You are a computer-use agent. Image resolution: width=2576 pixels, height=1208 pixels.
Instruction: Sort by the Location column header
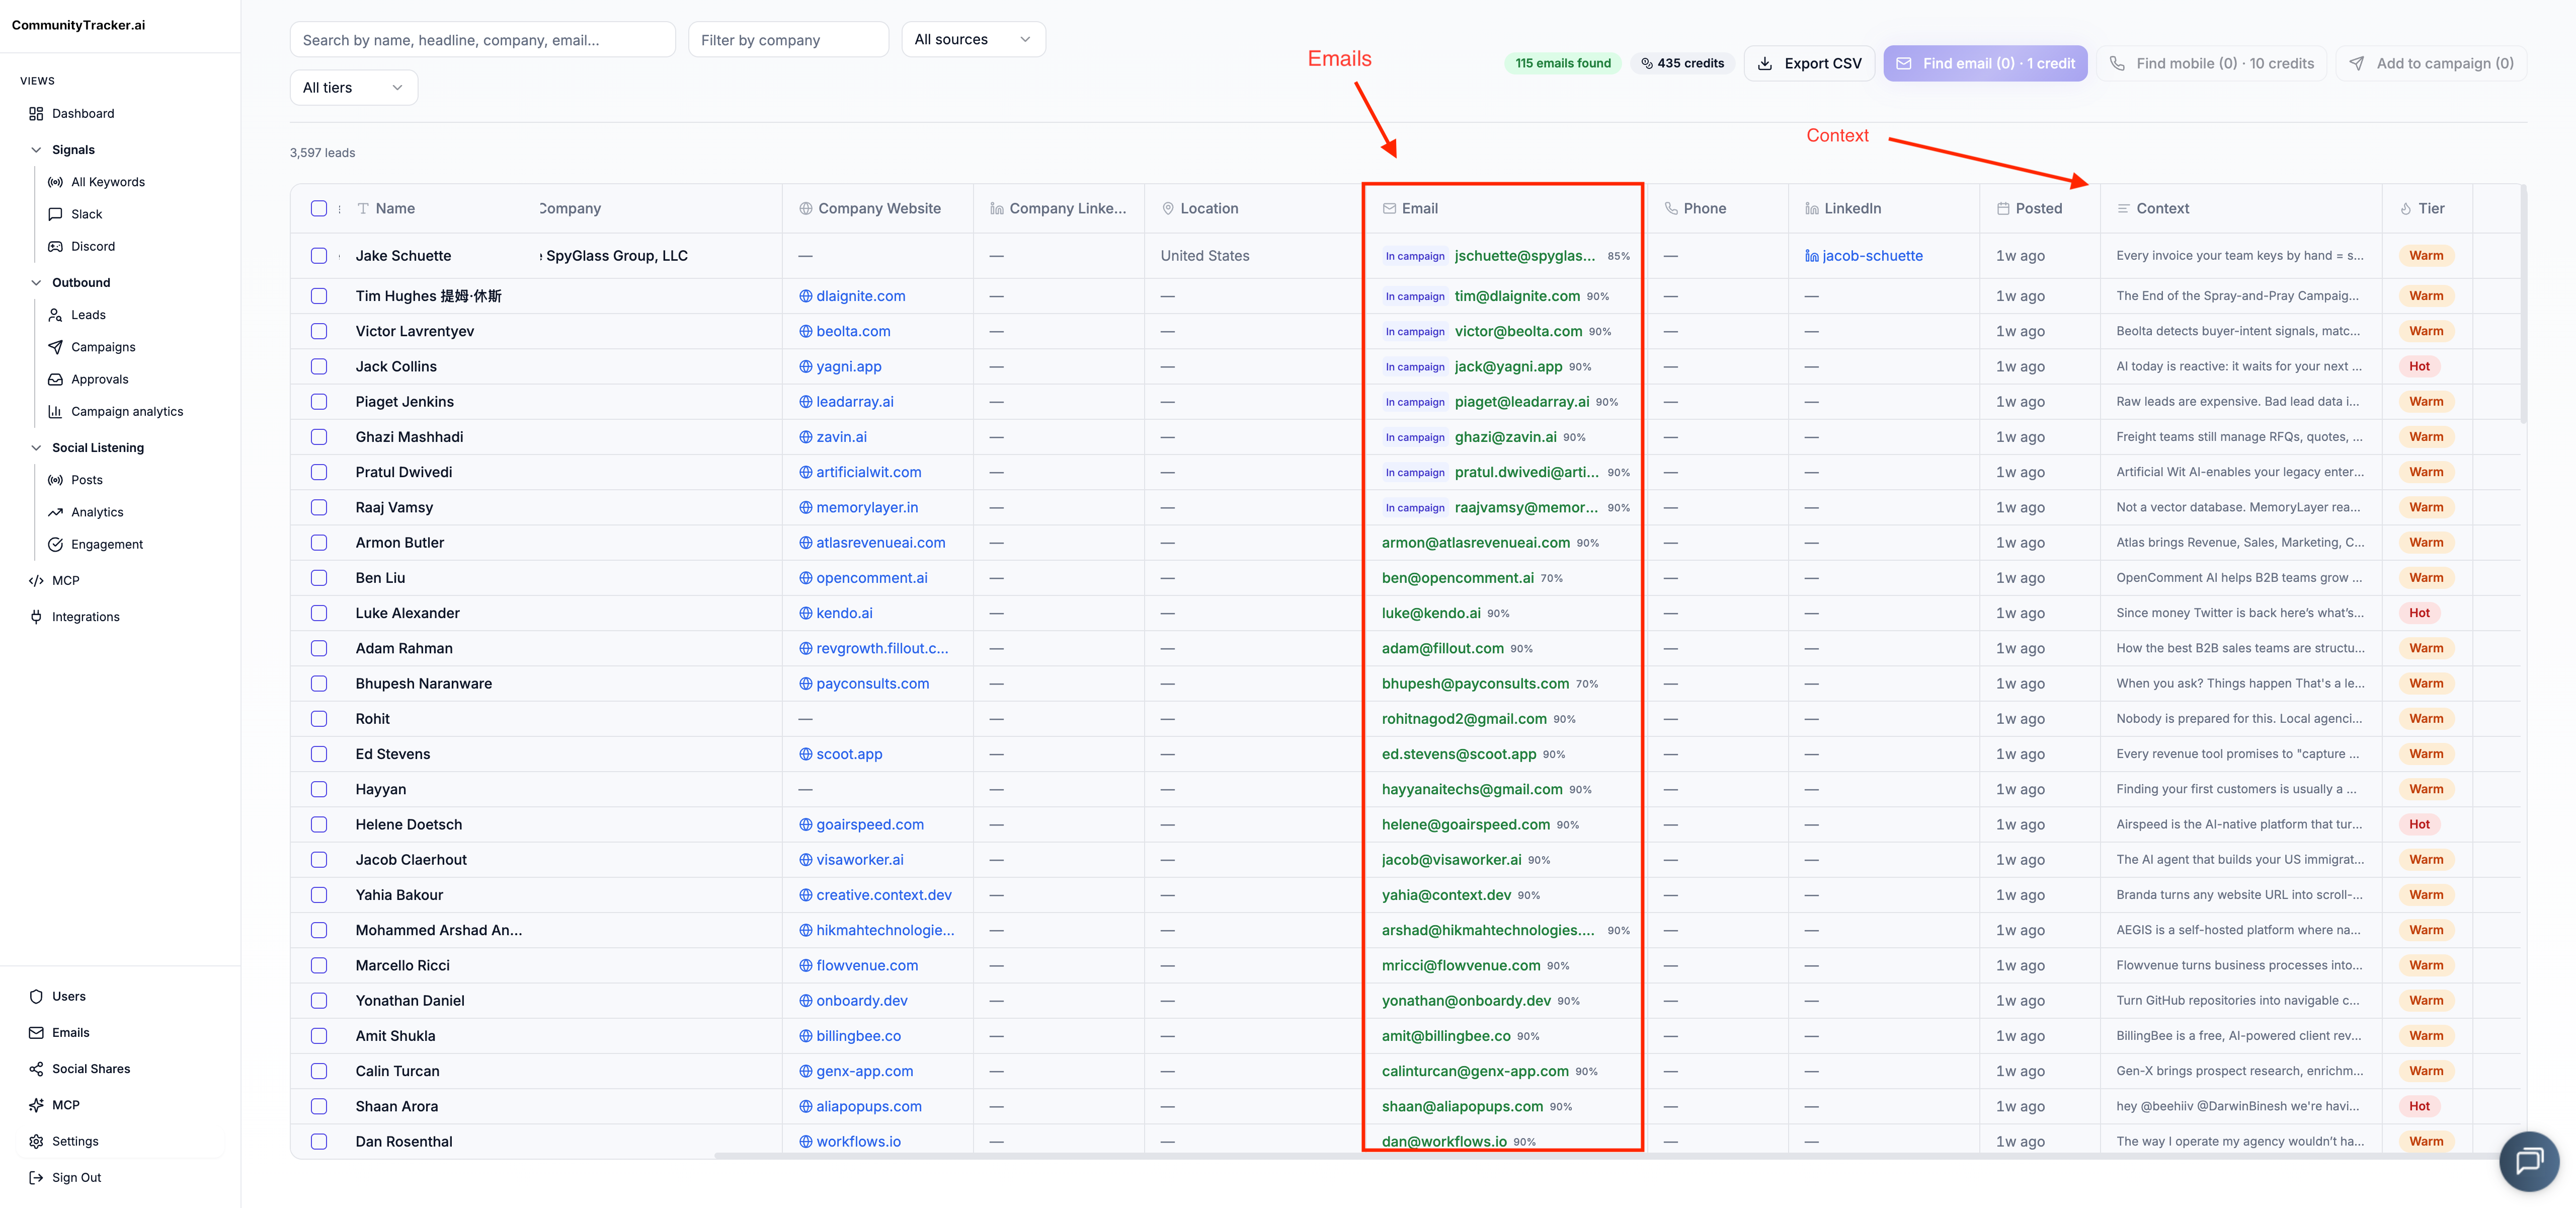point(1209,208)
